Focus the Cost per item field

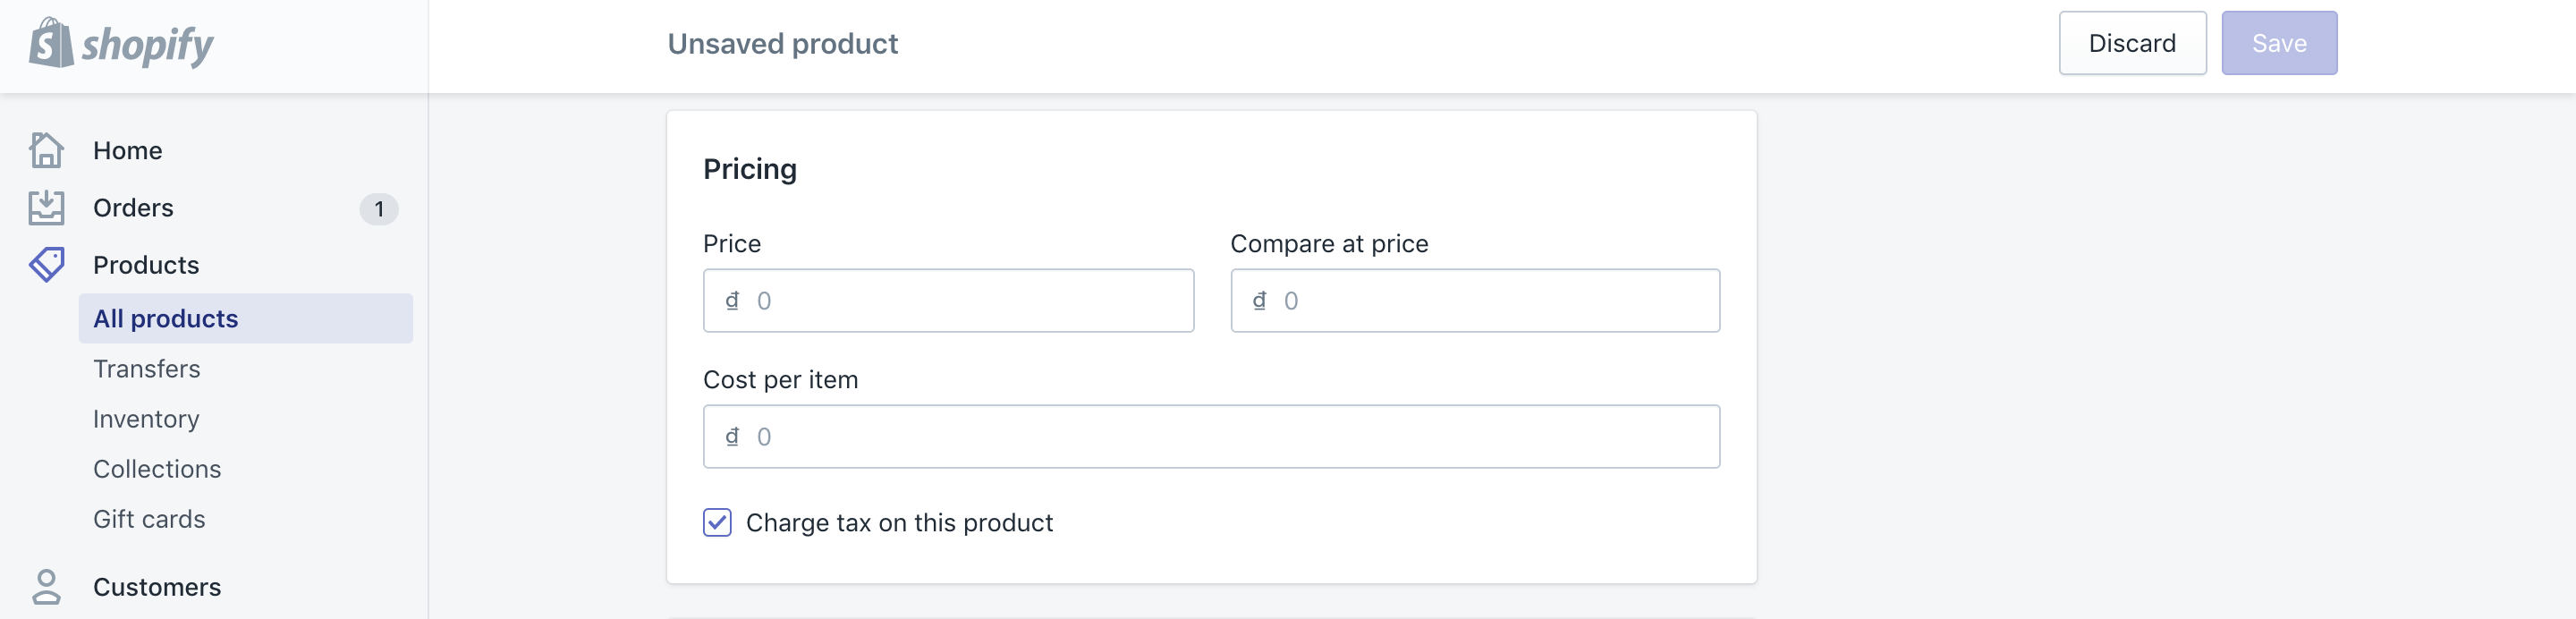click(x=1212, y=436)
